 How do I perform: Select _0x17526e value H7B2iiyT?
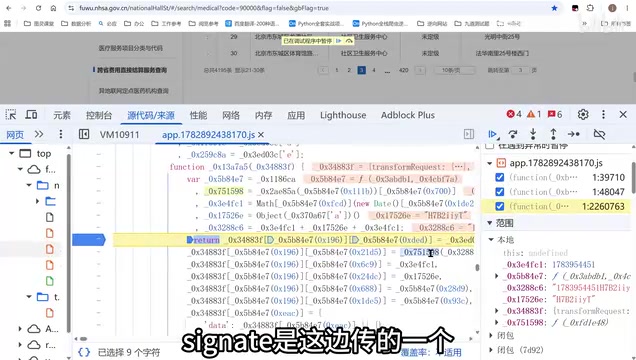pos(574,299)
